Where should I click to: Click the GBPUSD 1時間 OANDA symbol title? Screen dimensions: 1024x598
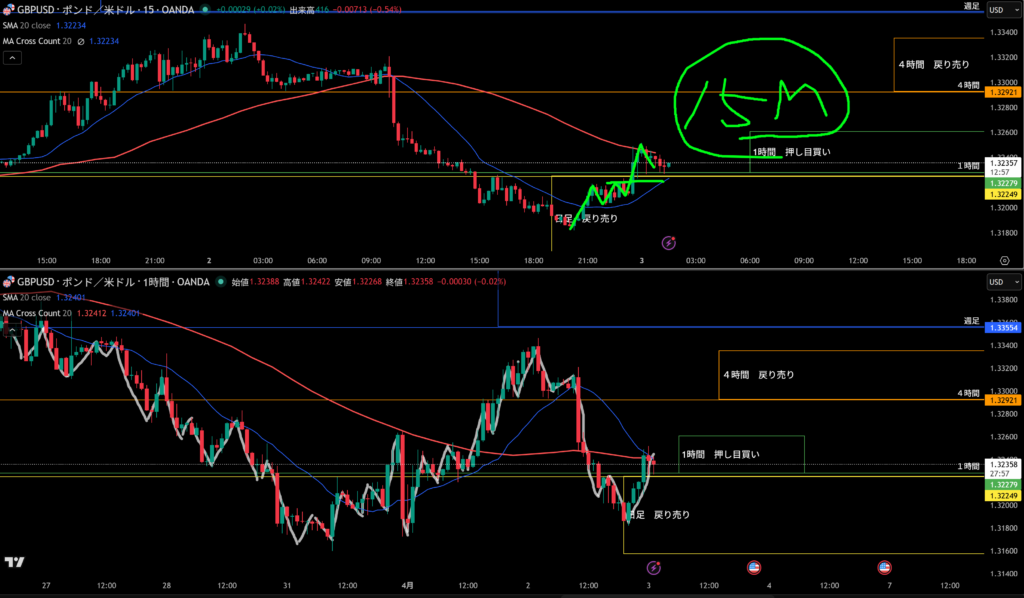(112, 283)
